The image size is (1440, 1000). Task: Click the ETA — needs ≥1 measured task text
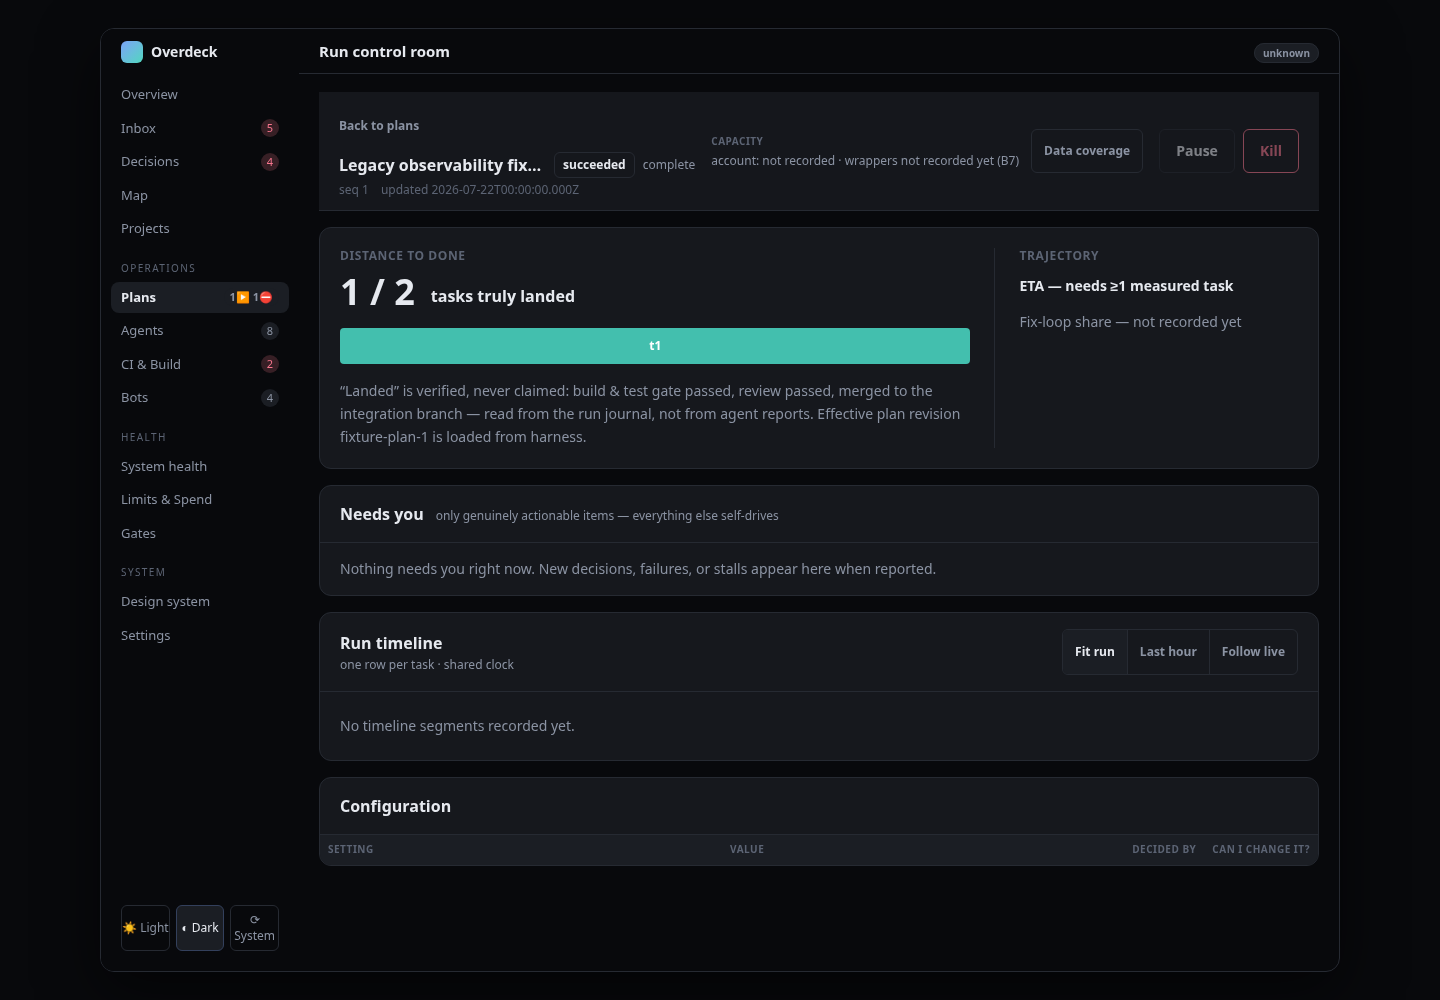(1126, 286)
